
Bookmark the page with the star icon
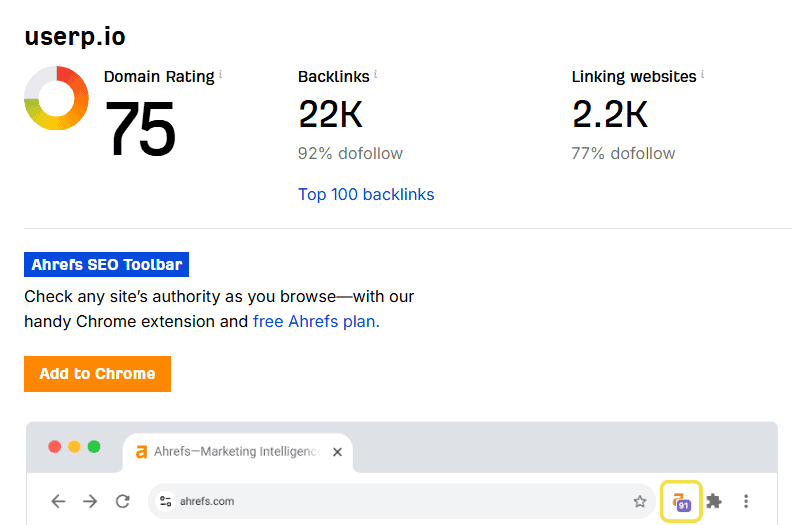point(640,501)
